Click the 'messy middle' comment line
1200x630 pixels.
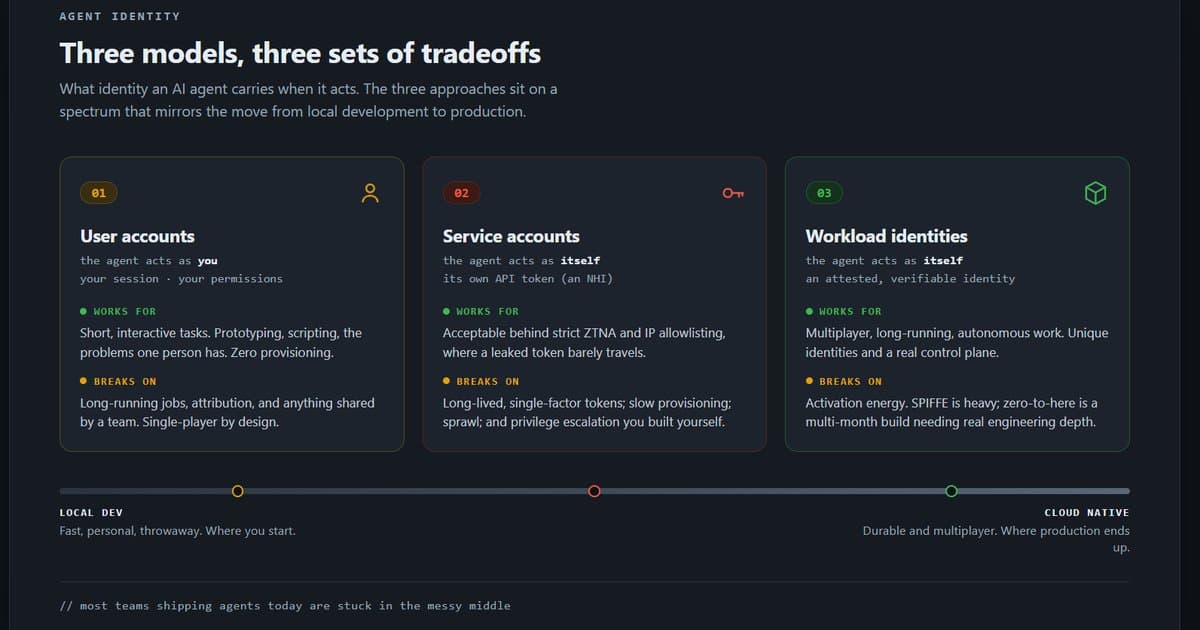click(285, 605)
